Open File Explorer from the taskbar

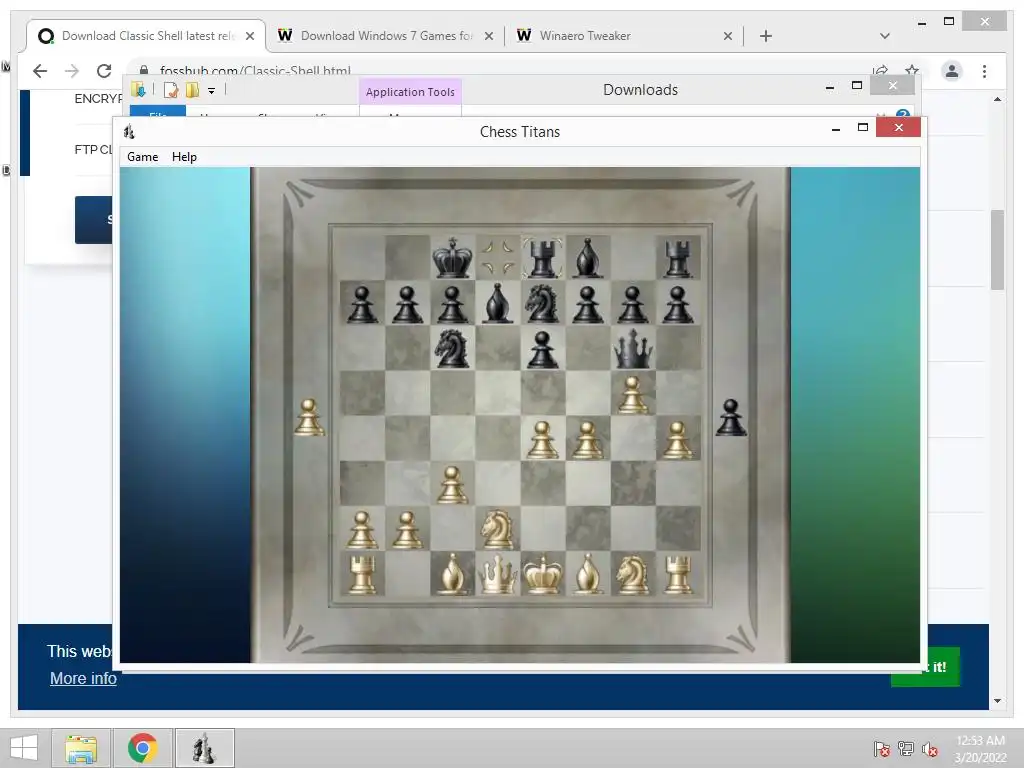point(81,748)
